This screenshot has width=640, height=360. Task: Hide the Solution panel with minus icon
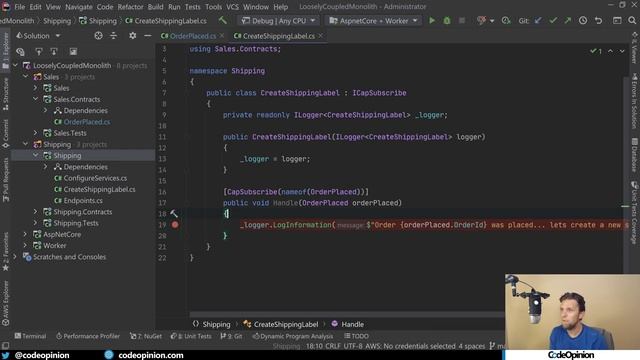147,36
